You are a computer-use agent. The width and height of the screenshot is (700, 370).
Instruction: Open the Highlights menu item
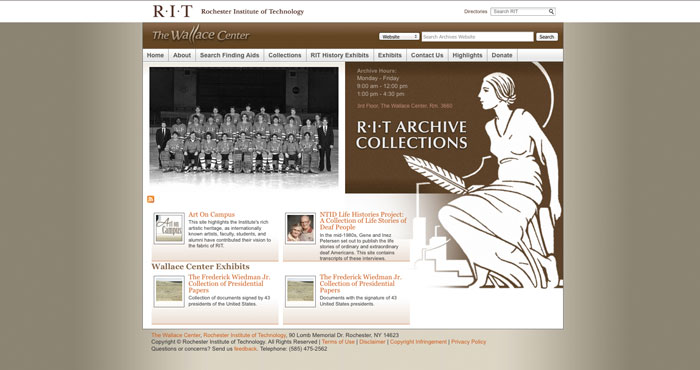pyautogui.click(x=467, y=55)
